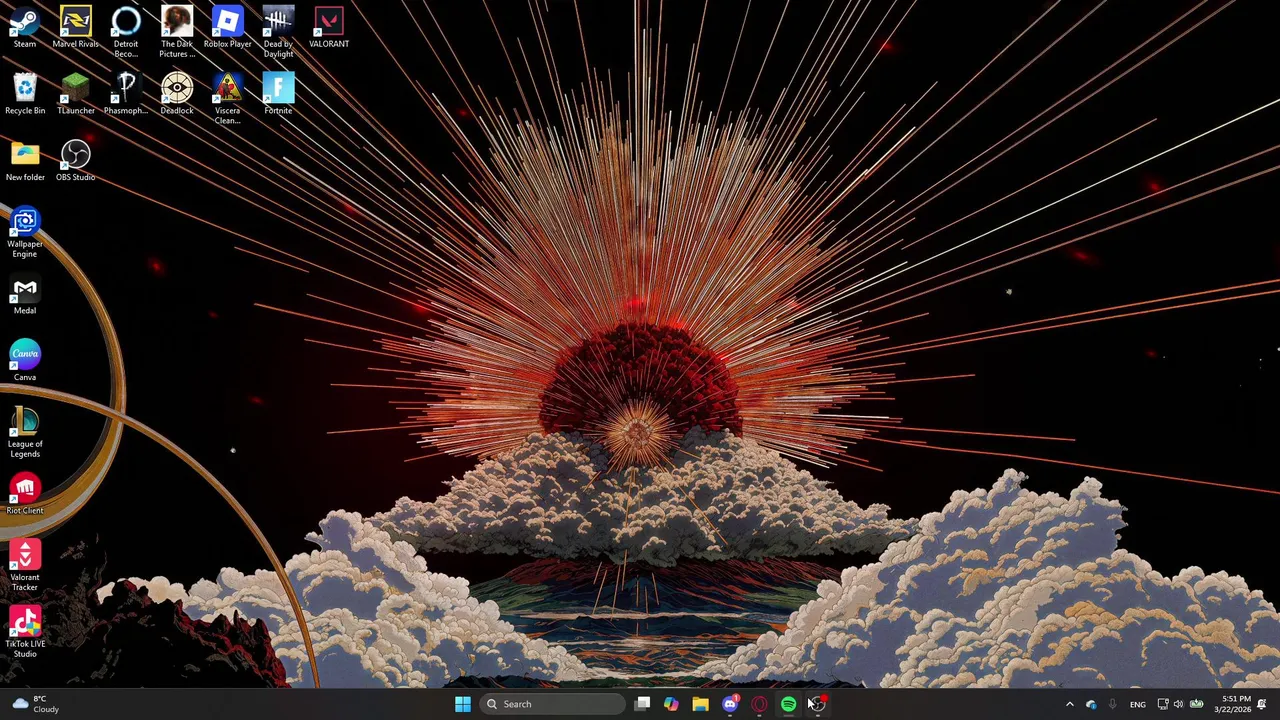1280x720 pixels.
Task: Open File Explorer from the taskbar
Action: click(x=700, y=704)
